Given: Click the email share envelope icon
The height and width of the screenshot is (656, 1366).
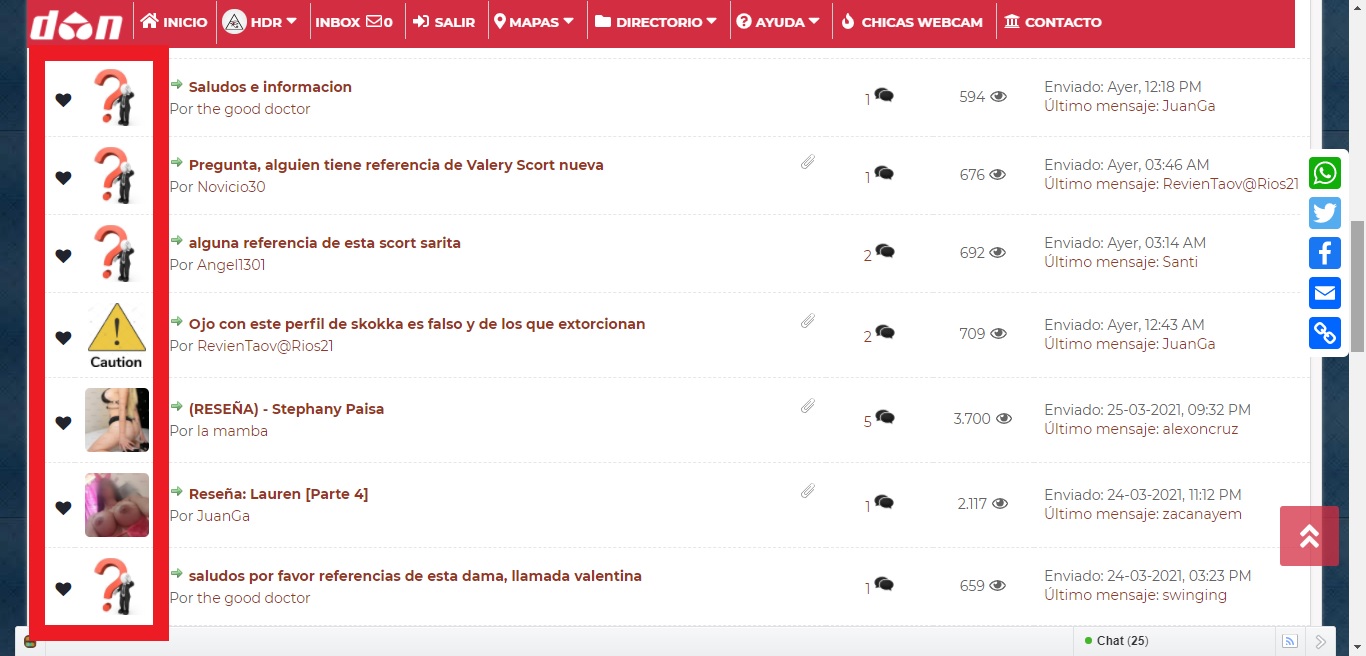Looking at the screenshot, I should click(x=1325, y=293).
